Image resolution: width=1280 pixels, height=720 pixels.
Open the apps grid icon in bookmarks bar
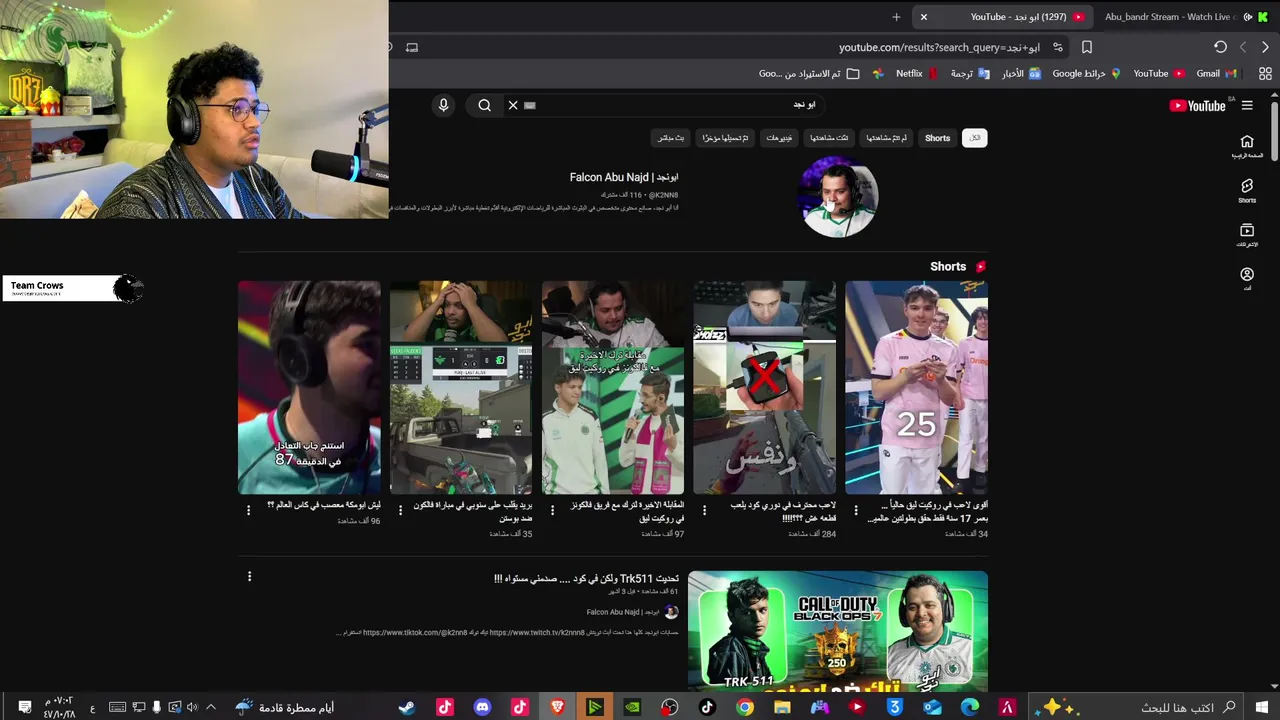1265,73
